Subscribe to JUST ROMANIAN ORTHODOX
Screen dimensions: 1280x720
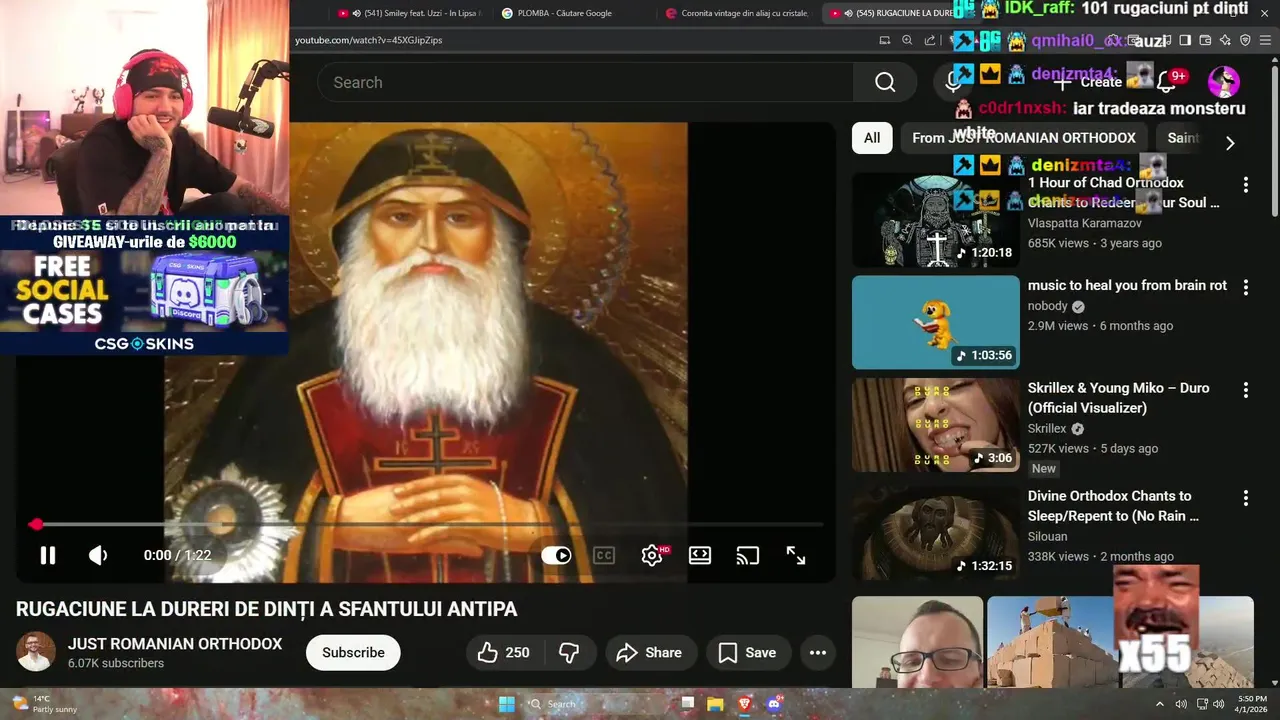pos(353,652)
